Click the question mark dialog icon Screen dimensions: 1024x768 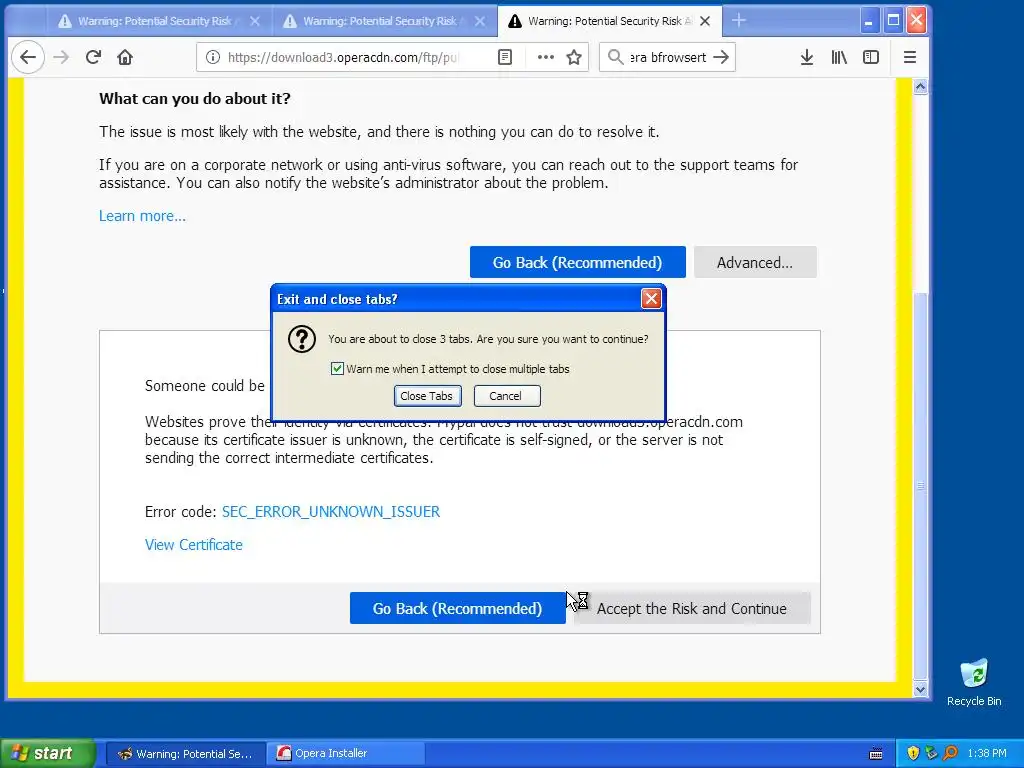302,339
